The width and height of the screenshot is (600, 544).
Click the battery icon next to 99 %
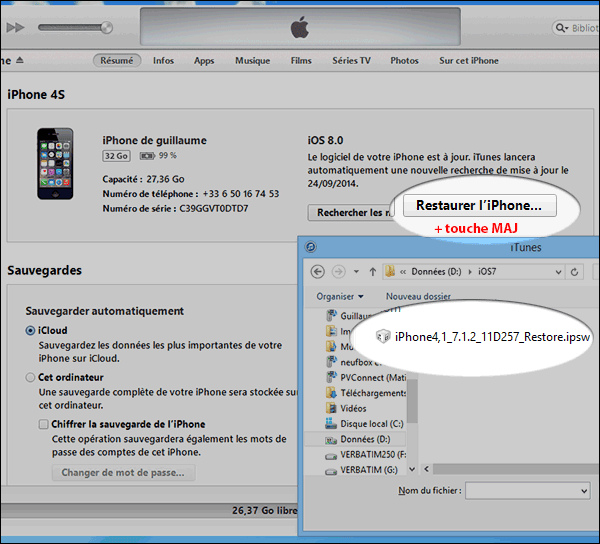click(x=147, y=156)
